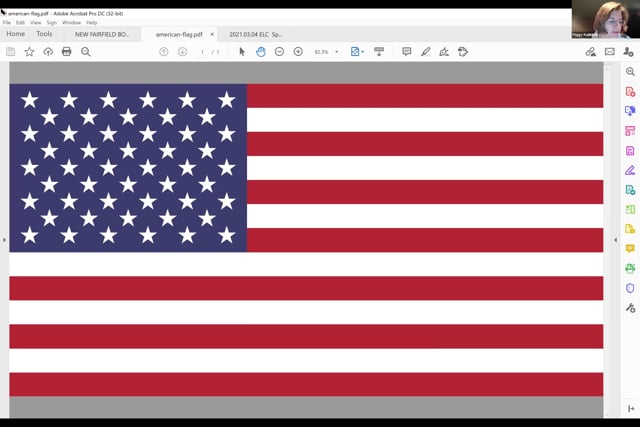This screenshot has height=427, width=640.
Task: Click the sign document pen icon
Action: click(x=444, y=52)
